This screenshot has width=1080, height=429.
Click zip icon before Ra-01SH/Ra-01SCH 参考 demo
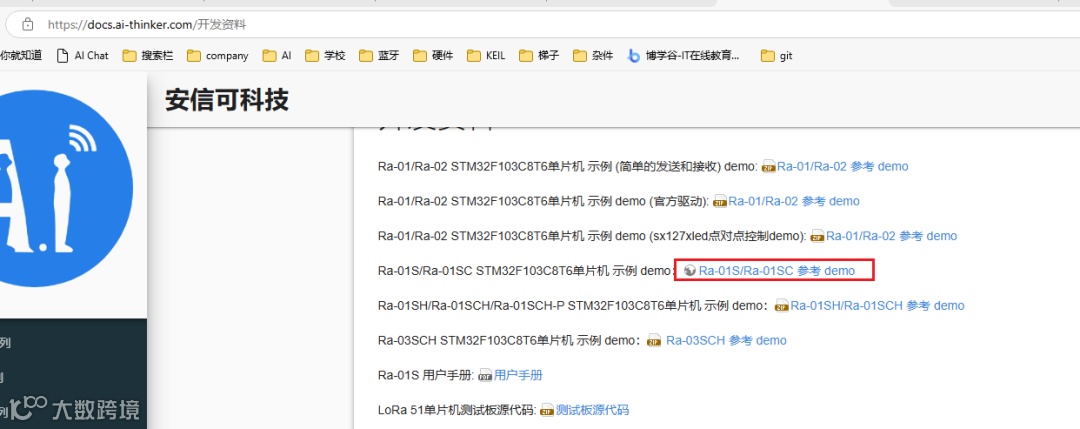pyautogui.click(x=782, y=306)
